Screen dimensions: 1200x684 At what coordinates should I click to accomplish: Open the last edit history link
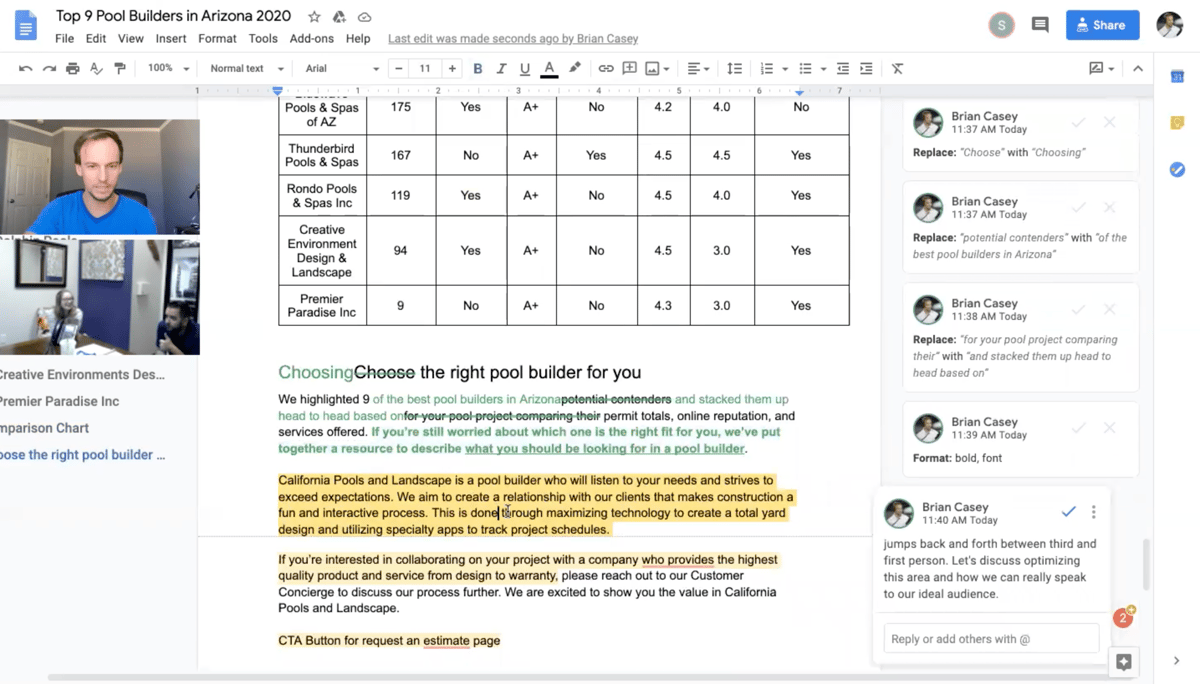(x=512, y=39)
